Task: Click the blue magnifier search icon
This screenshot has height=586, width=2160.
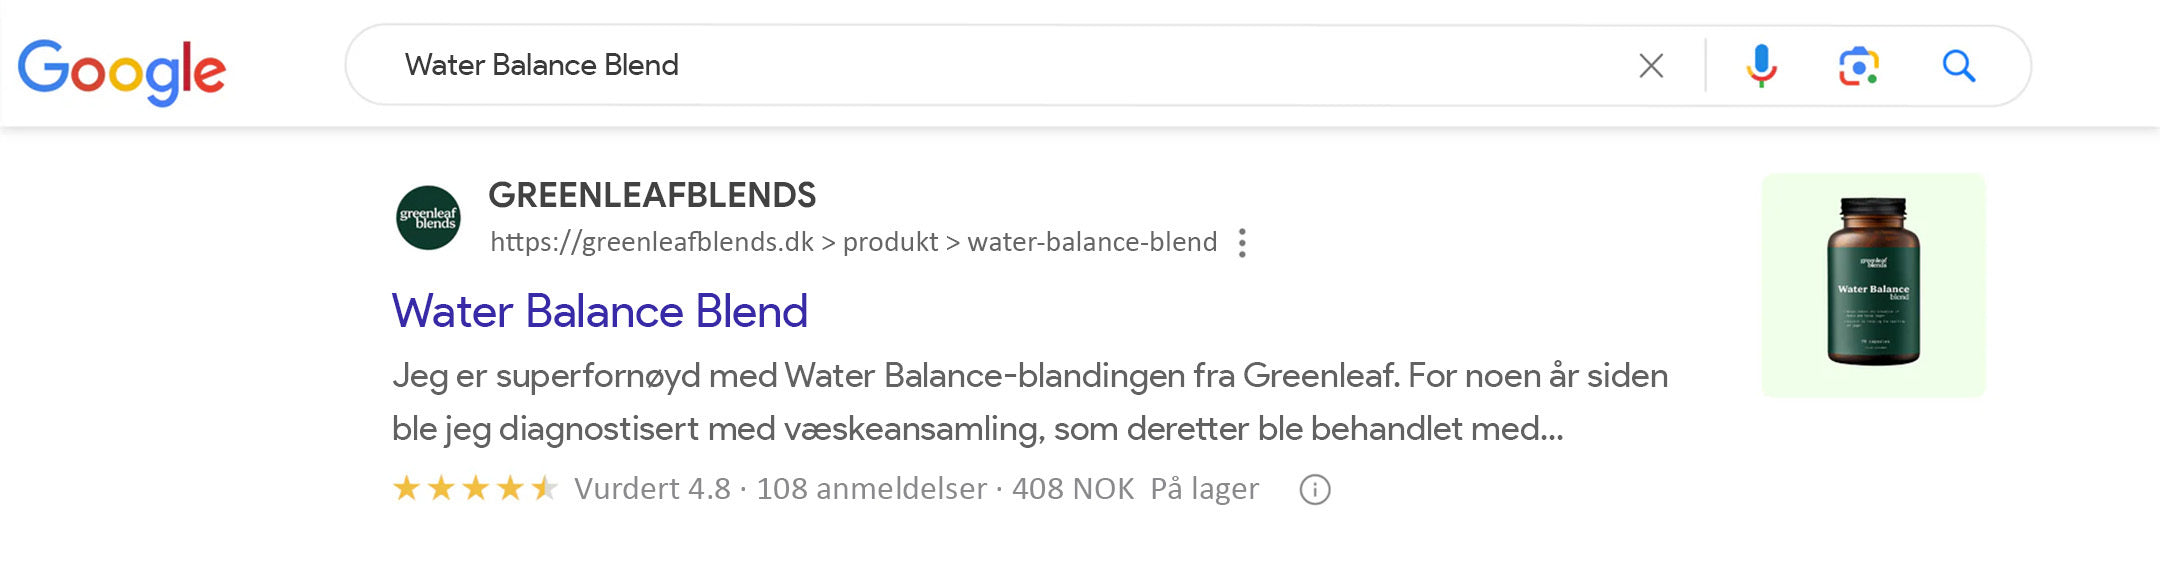Action: (x=1958, y=66)
